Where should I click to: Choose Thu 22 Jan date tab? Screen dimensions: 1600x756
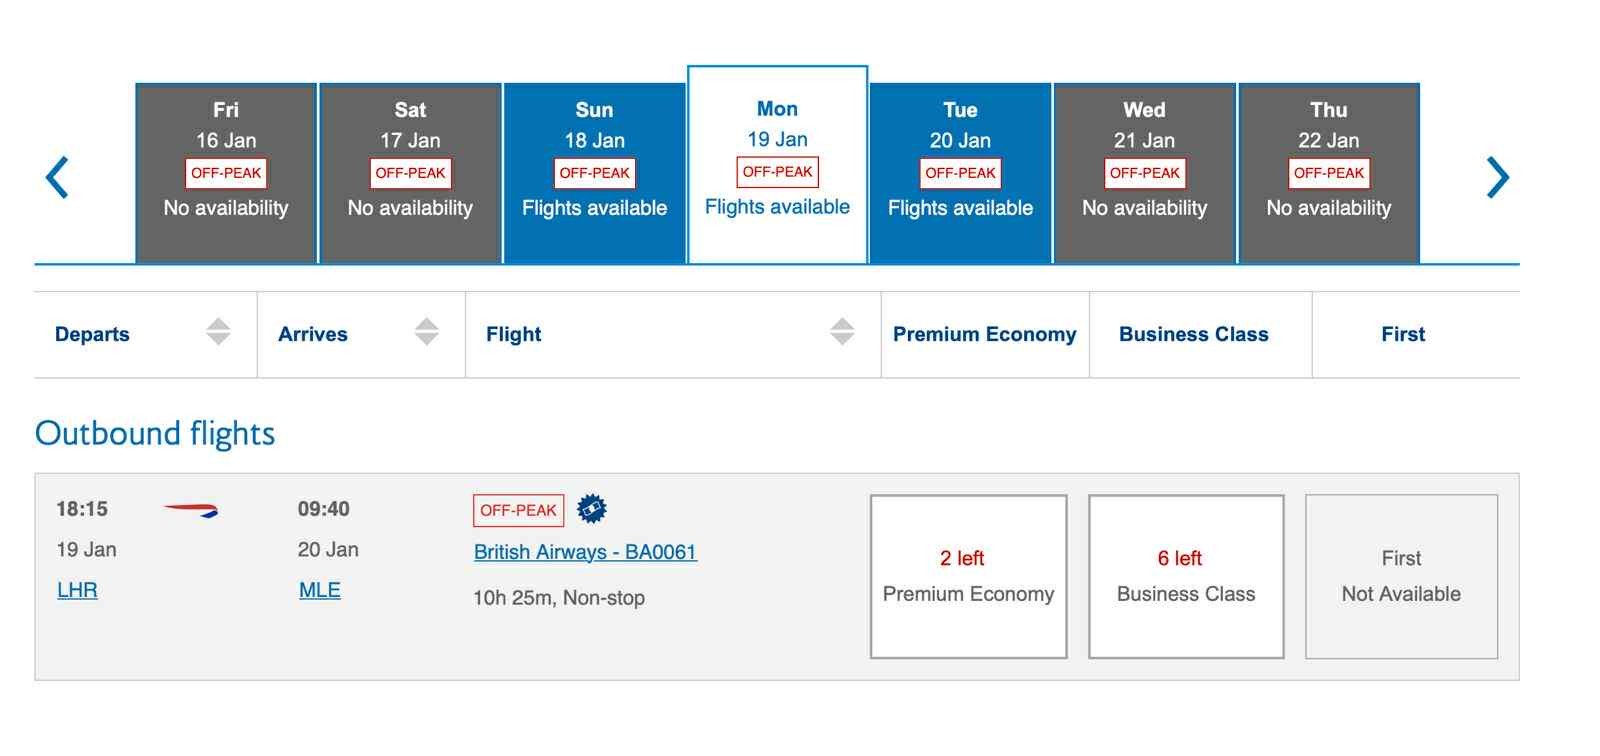tap(1329, 174)
